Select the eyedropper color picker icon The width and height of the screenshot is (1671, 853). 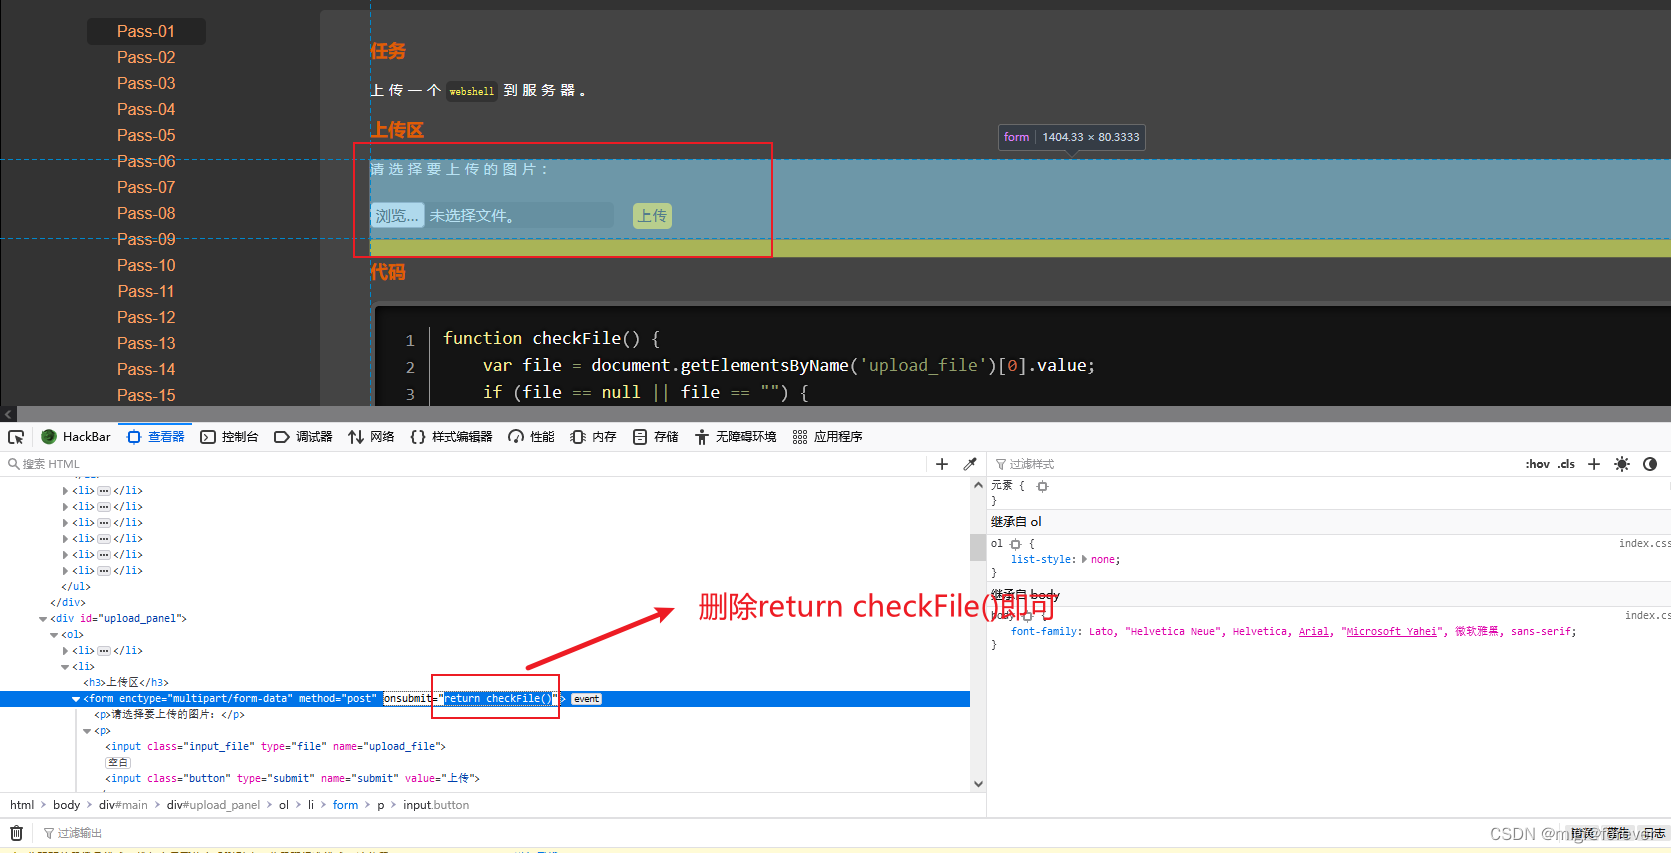[970, 464]
